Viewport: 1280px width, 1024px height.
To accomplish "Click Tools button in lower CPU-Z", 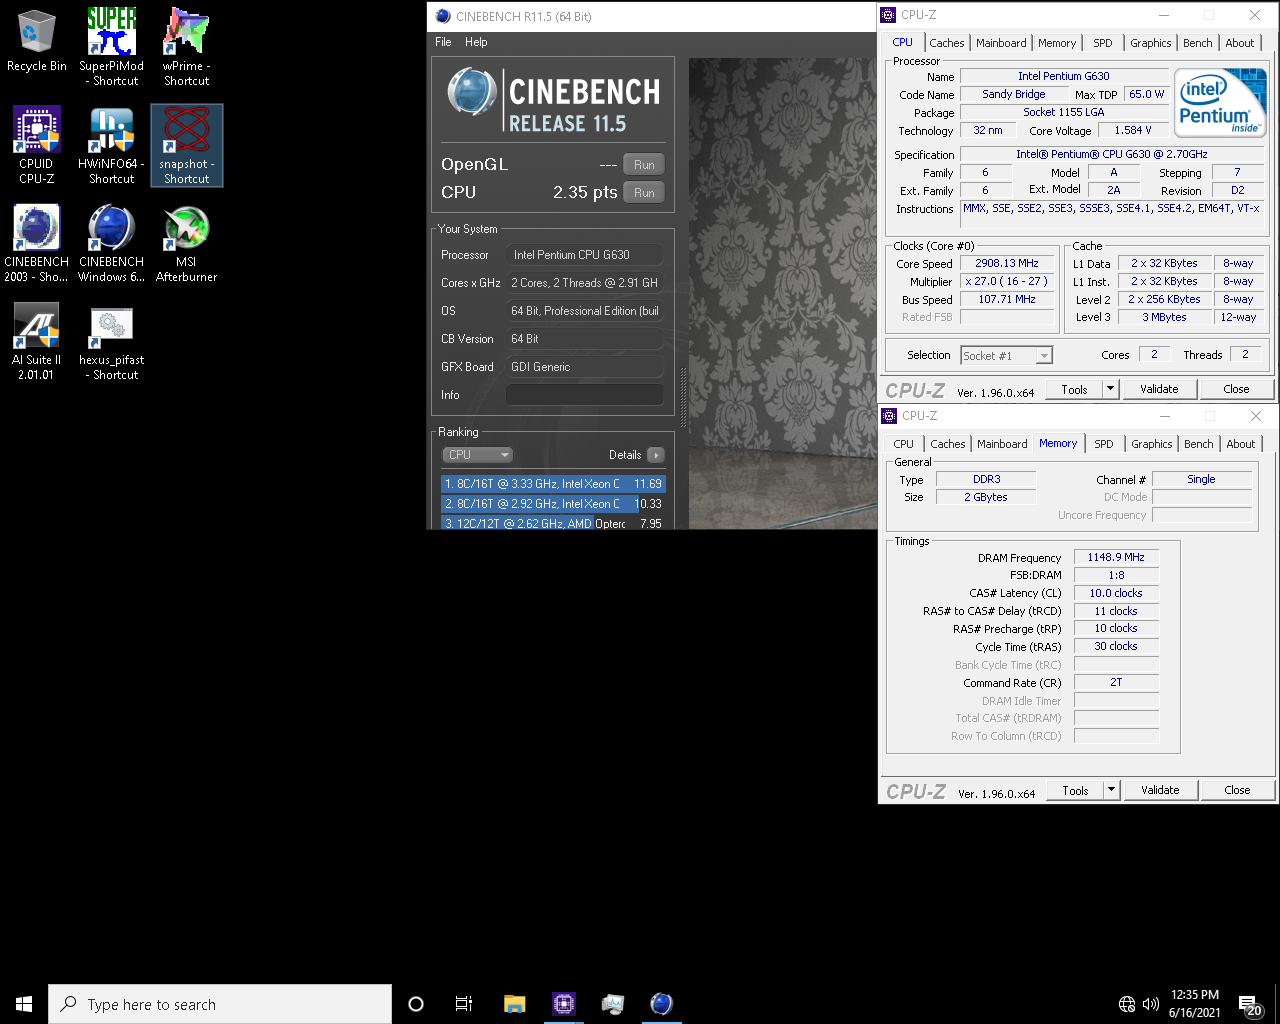I will pos(1076,790).
